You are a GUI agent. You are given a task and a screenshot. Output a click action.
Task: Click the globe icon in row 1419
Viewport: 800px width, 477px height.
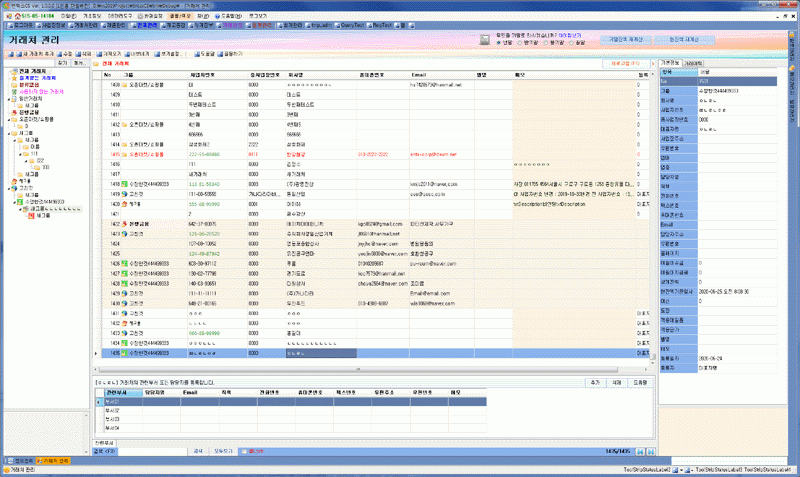[x=124, y=194]
